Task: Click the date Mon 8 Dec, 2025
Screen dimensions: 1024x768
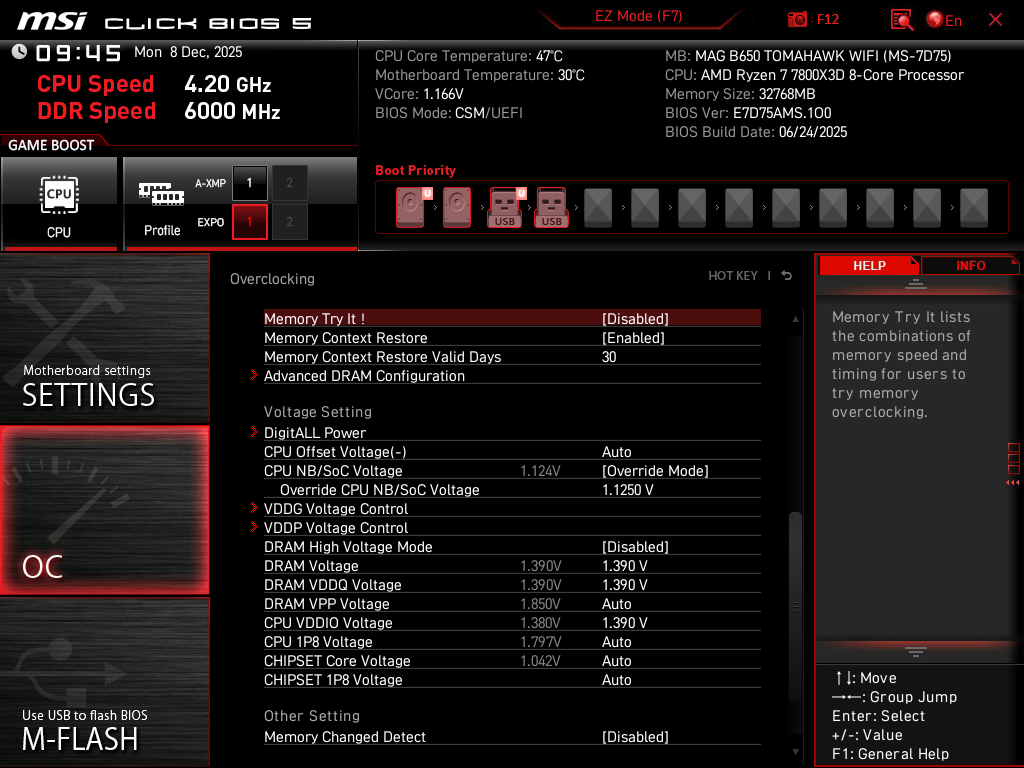Action: pyautogui.click(x=188, y=52)
